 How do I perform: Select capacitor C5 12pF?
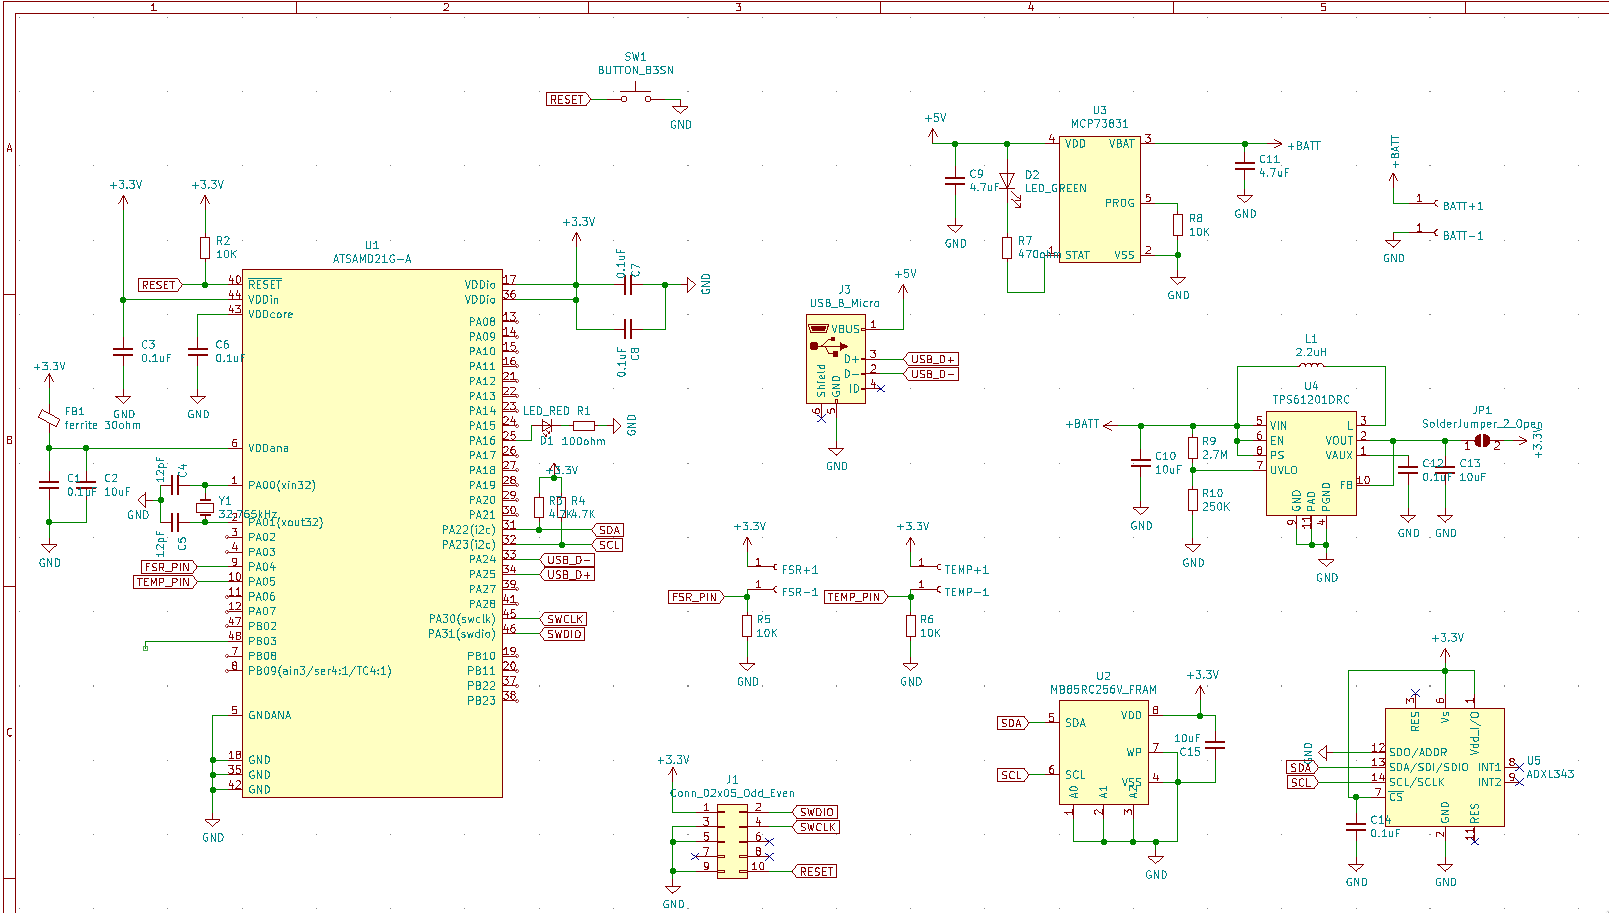pyautogui.click(x=175, y=522)
